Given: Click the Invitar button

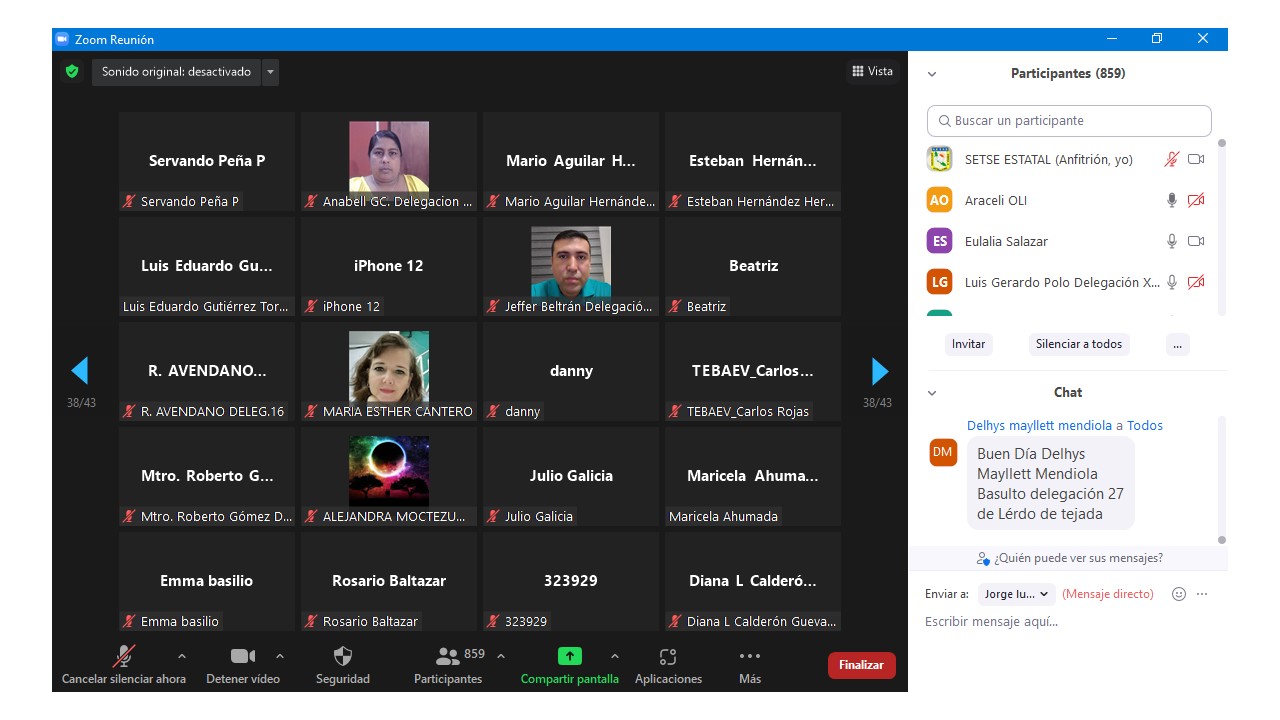Looking at the screenshot, I should click(968, 344).
